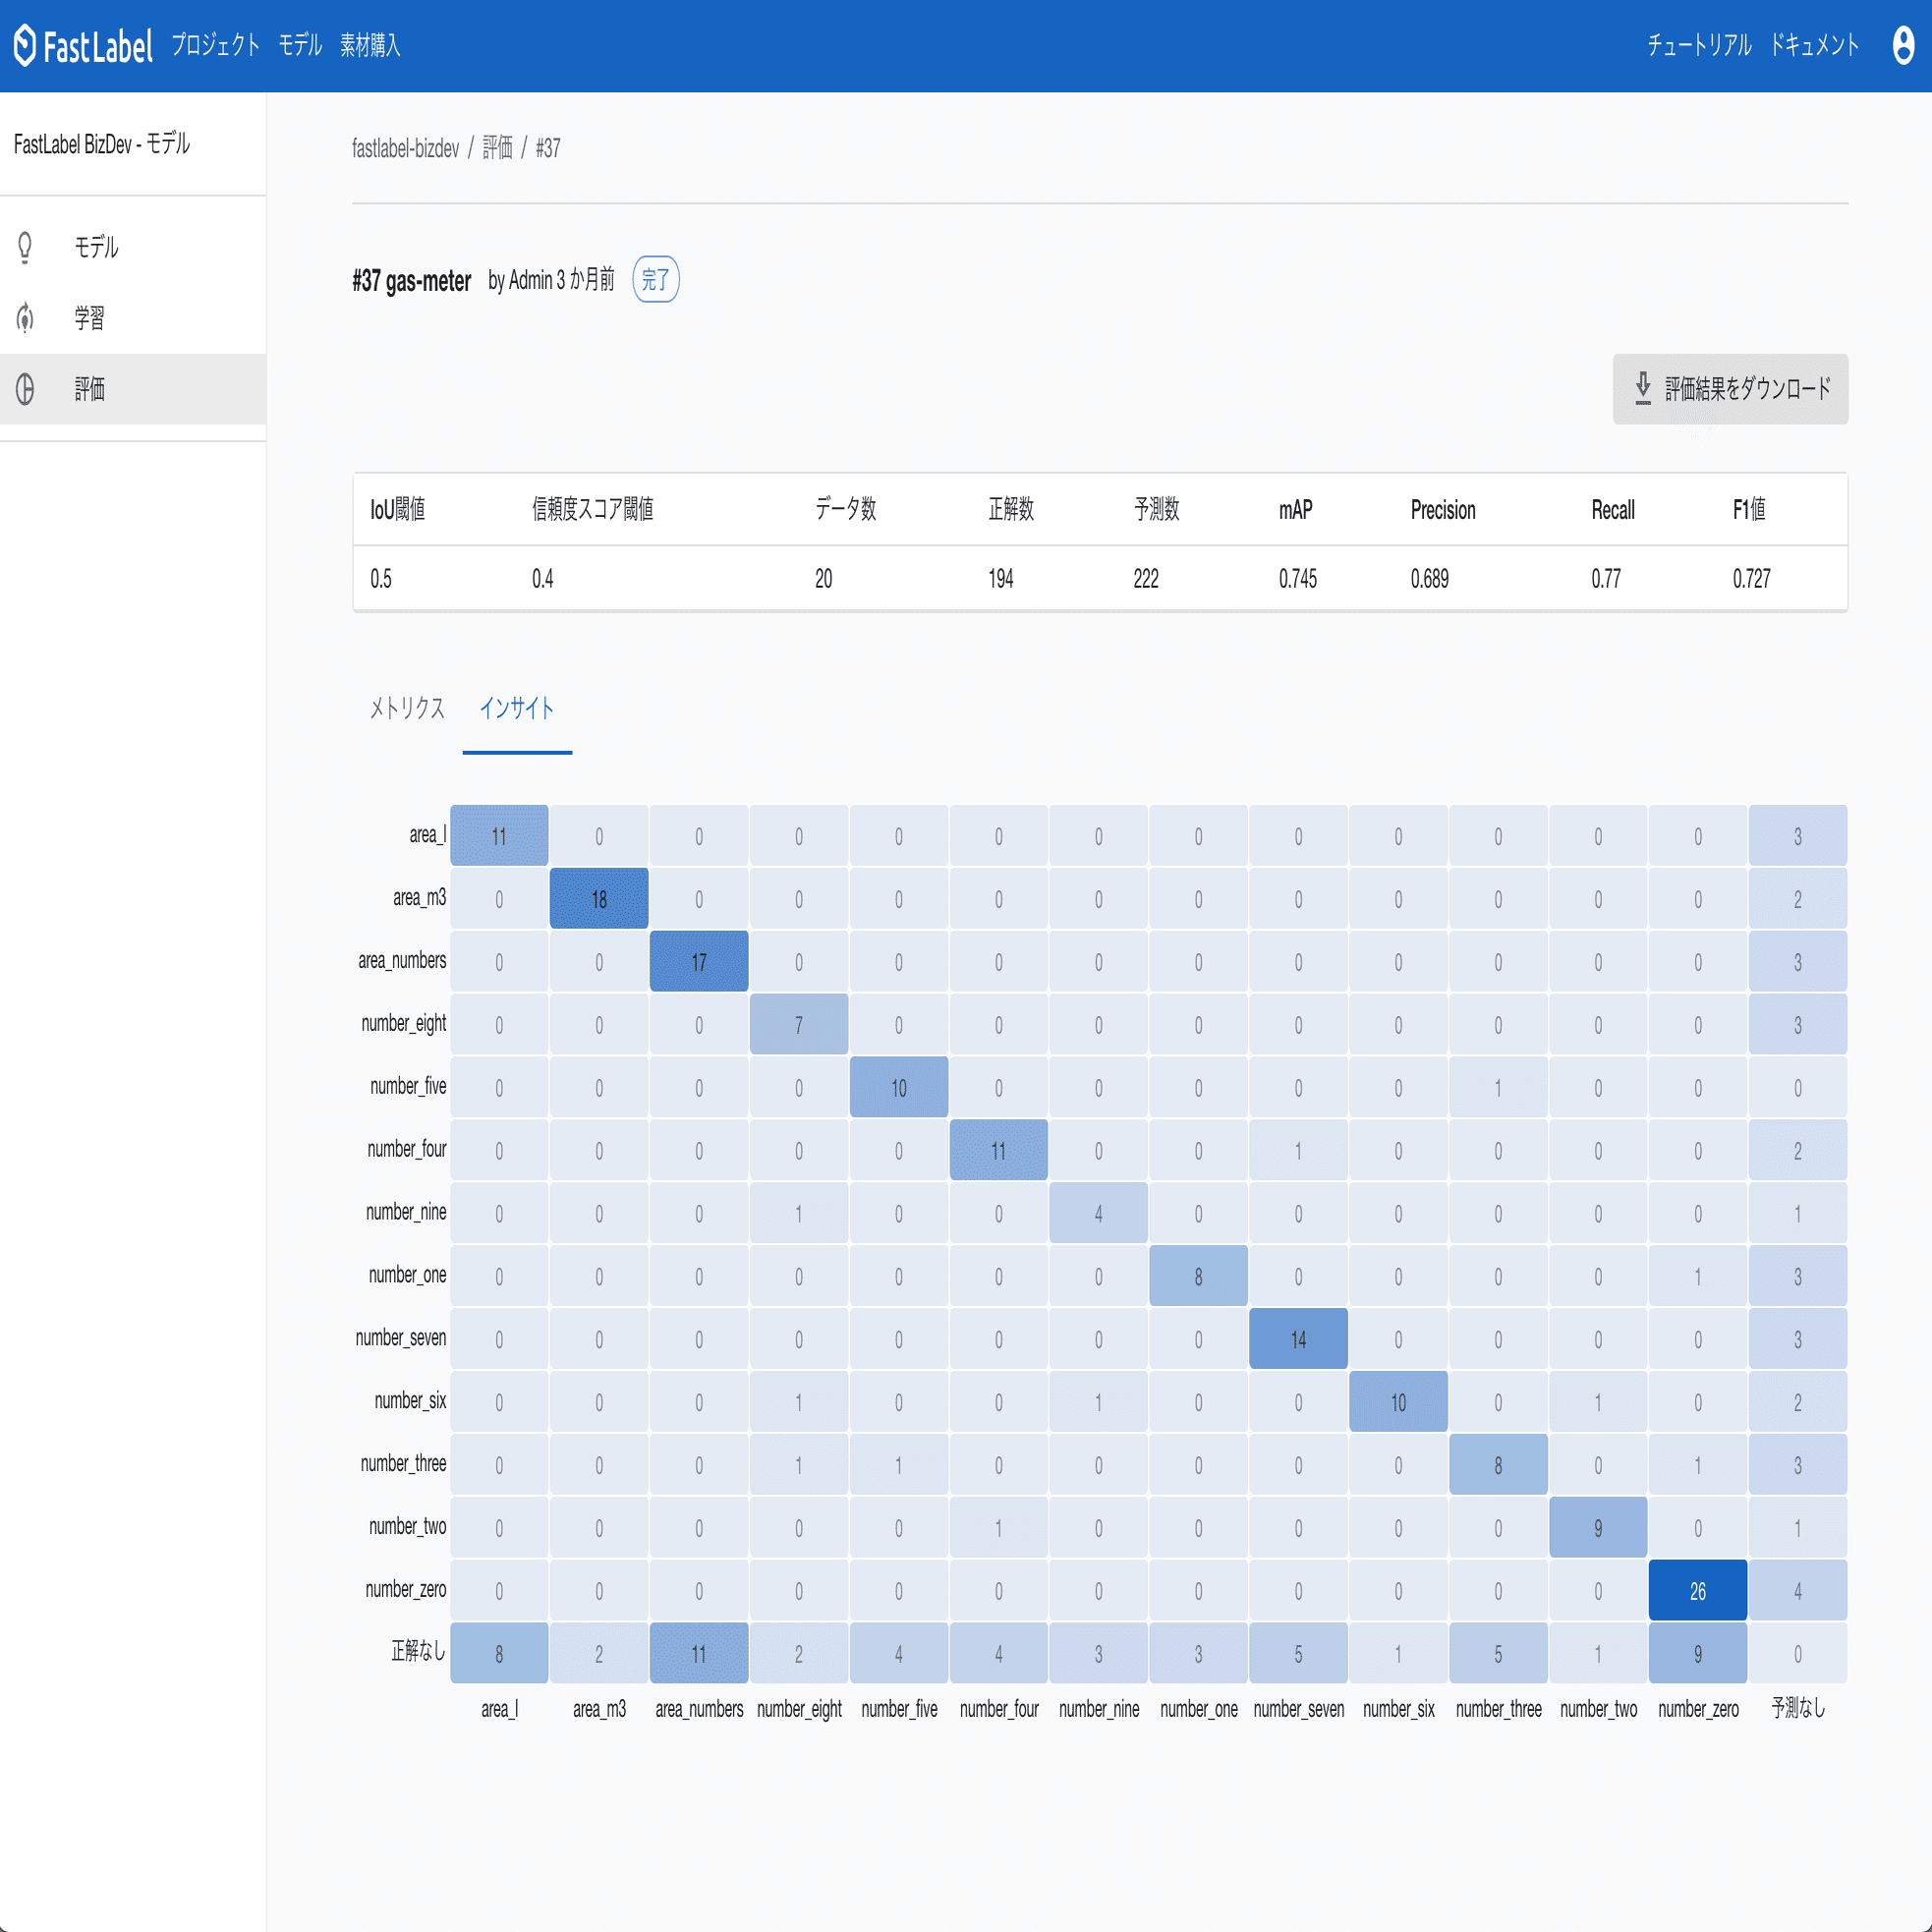The image size is (1932, 1932).
Task: Open ドキュメント link in header
Action: [x=1815, y=45]
